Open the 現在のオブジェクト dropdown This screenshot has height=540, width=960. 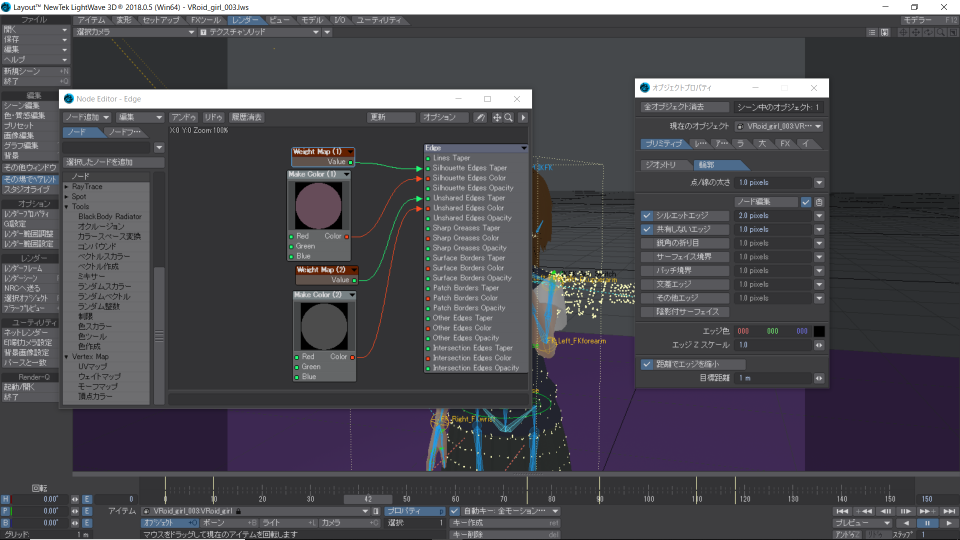(778, 127)
